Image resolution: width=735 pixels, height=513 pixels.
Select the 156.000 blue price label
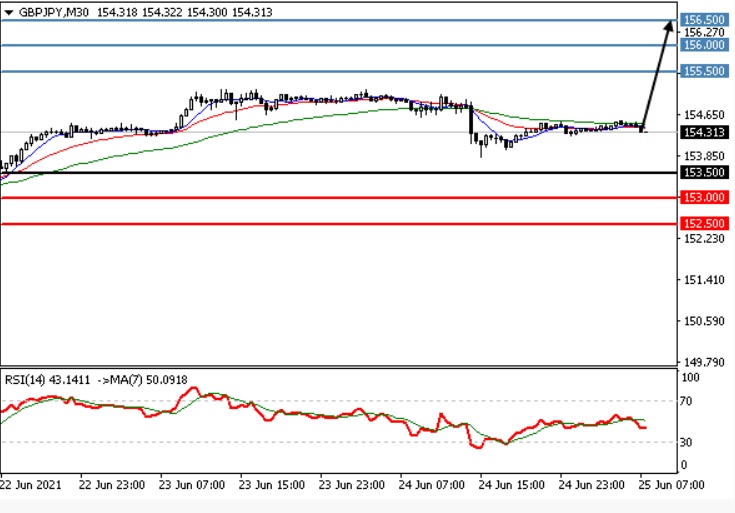click(704, 45)
